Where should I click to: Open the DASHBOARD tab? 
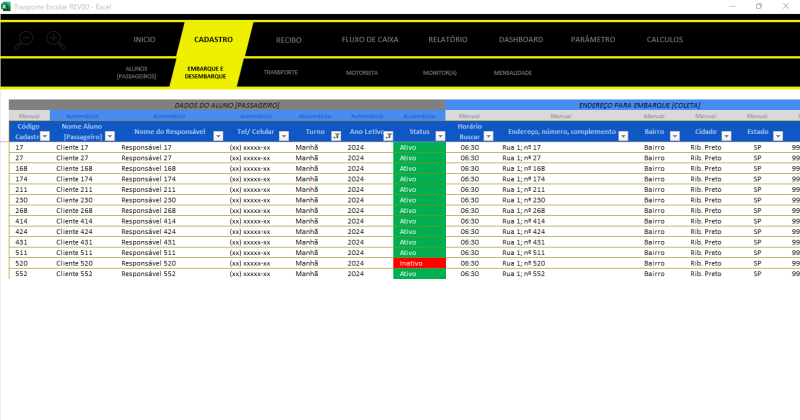click(521, 40)
